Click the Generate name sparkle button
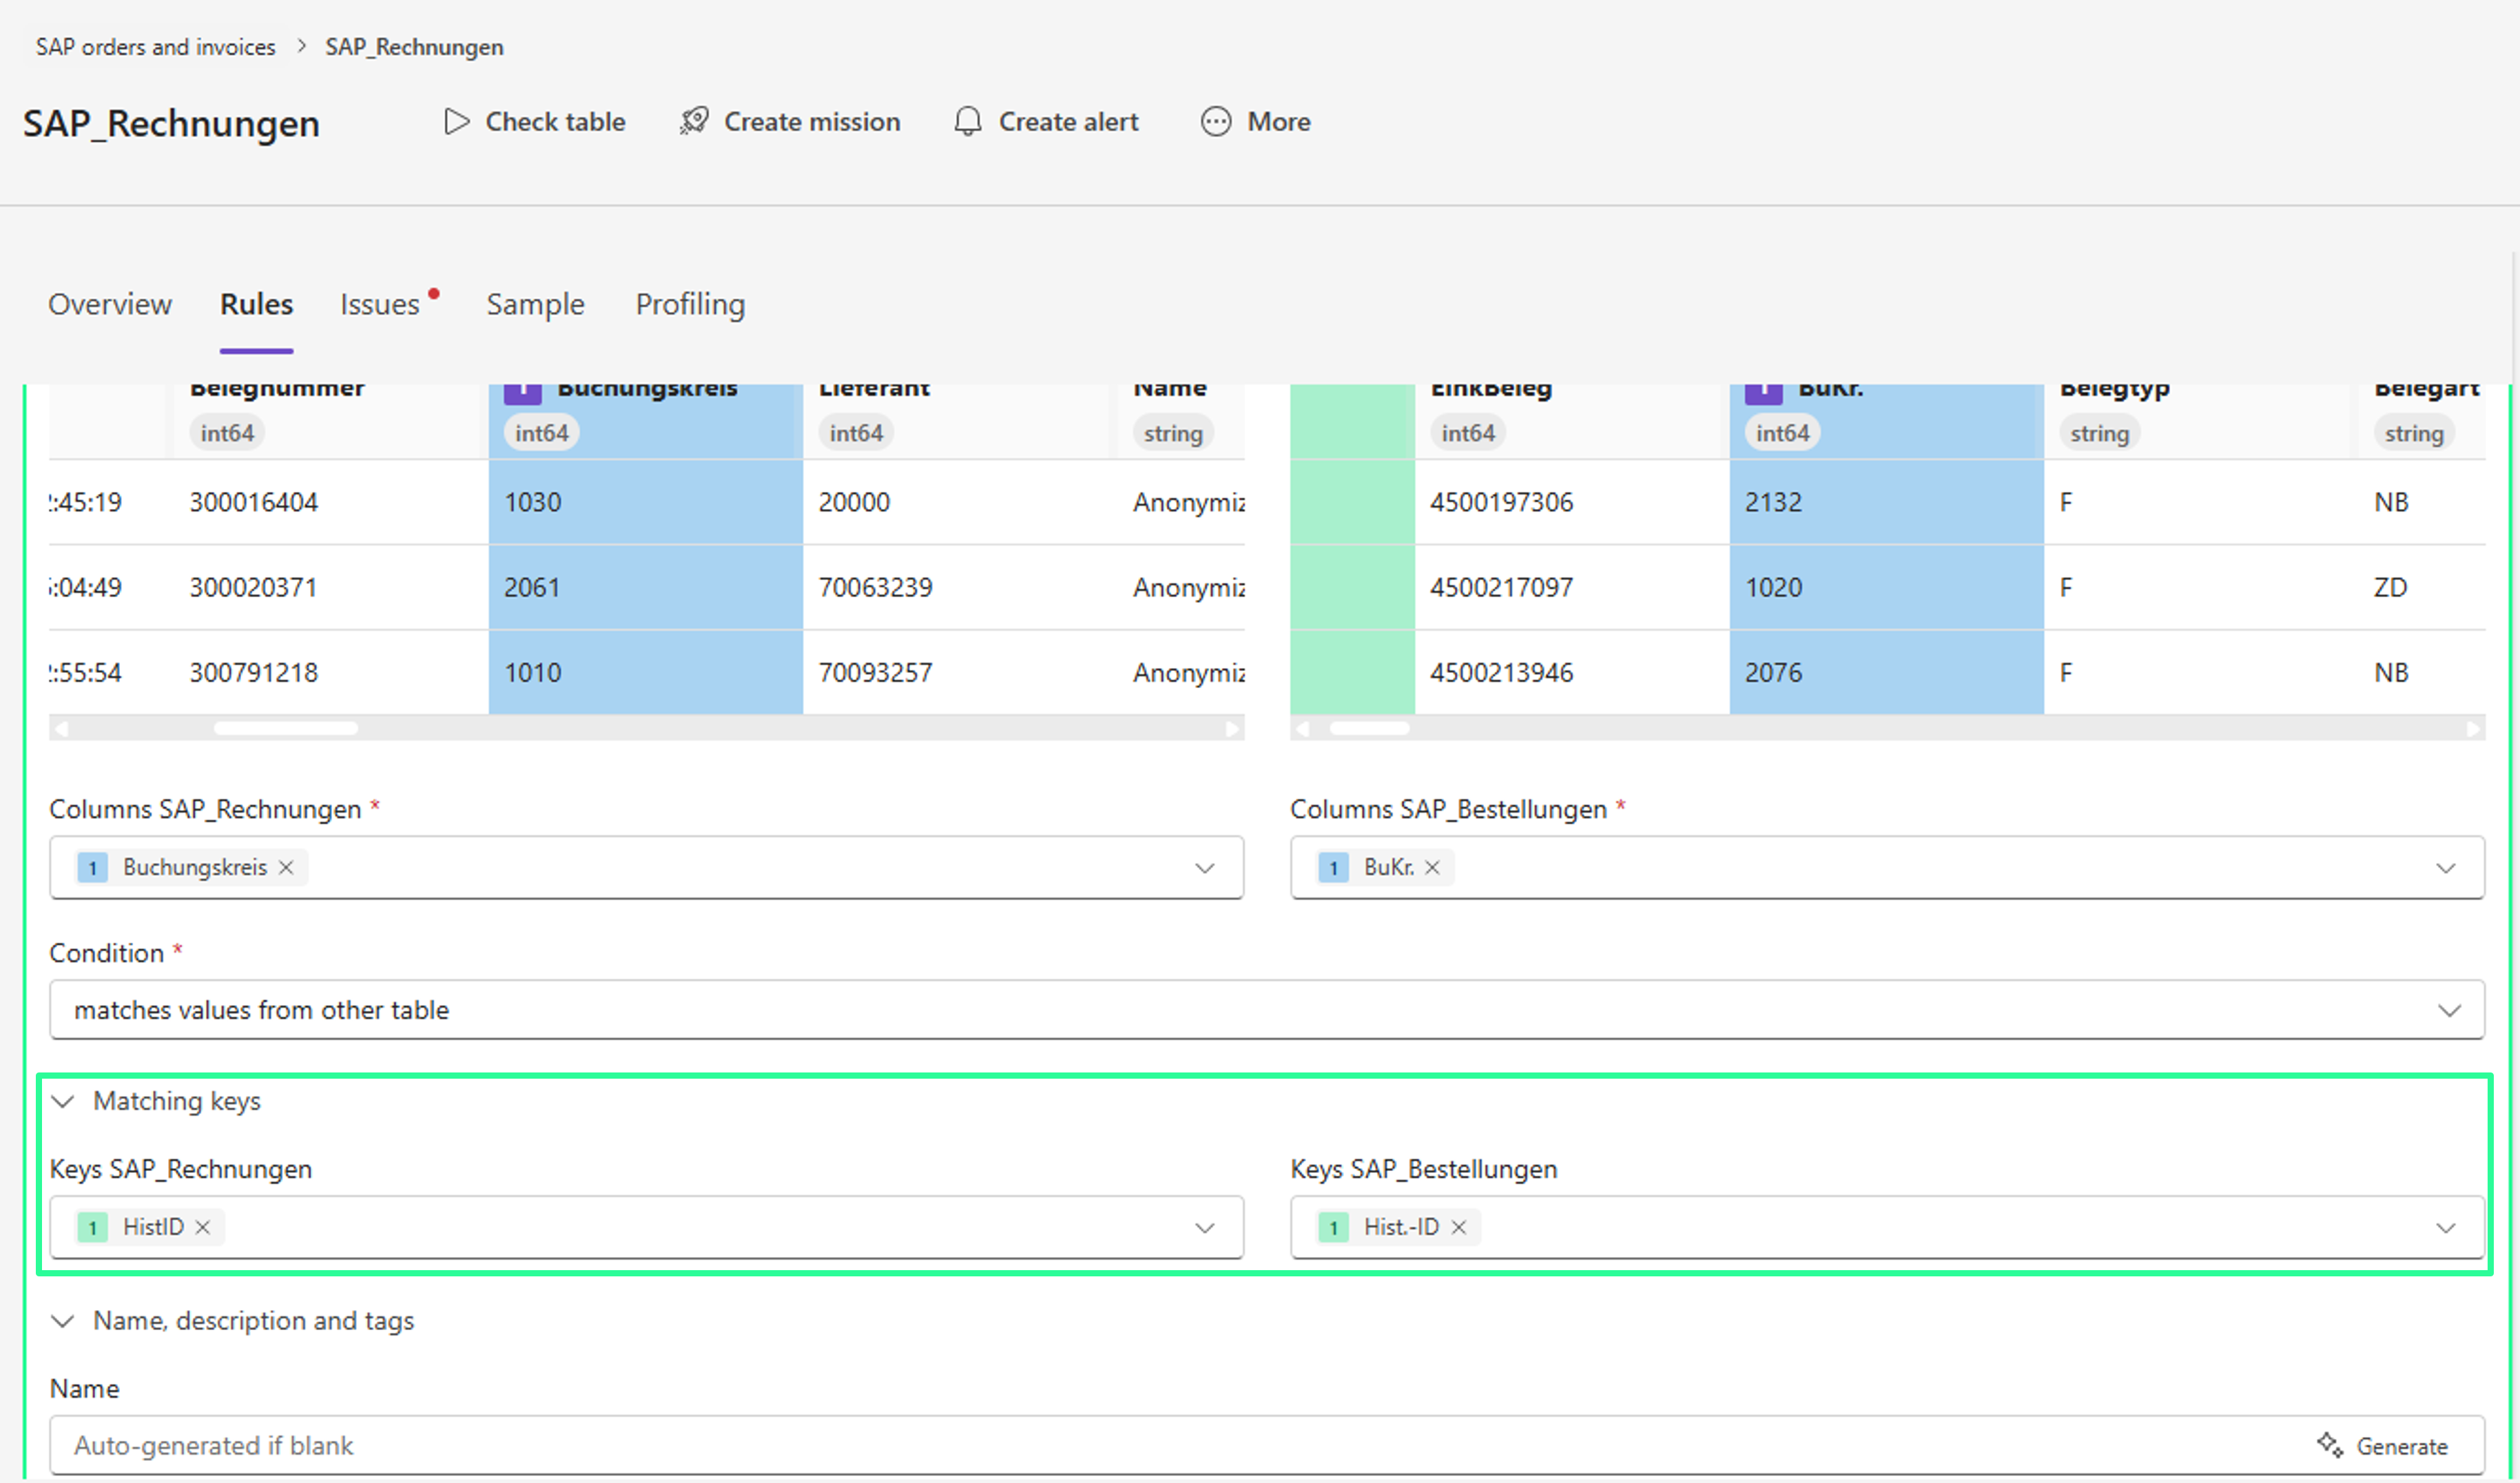 pyautogui.click(x=2382, y=1445)
